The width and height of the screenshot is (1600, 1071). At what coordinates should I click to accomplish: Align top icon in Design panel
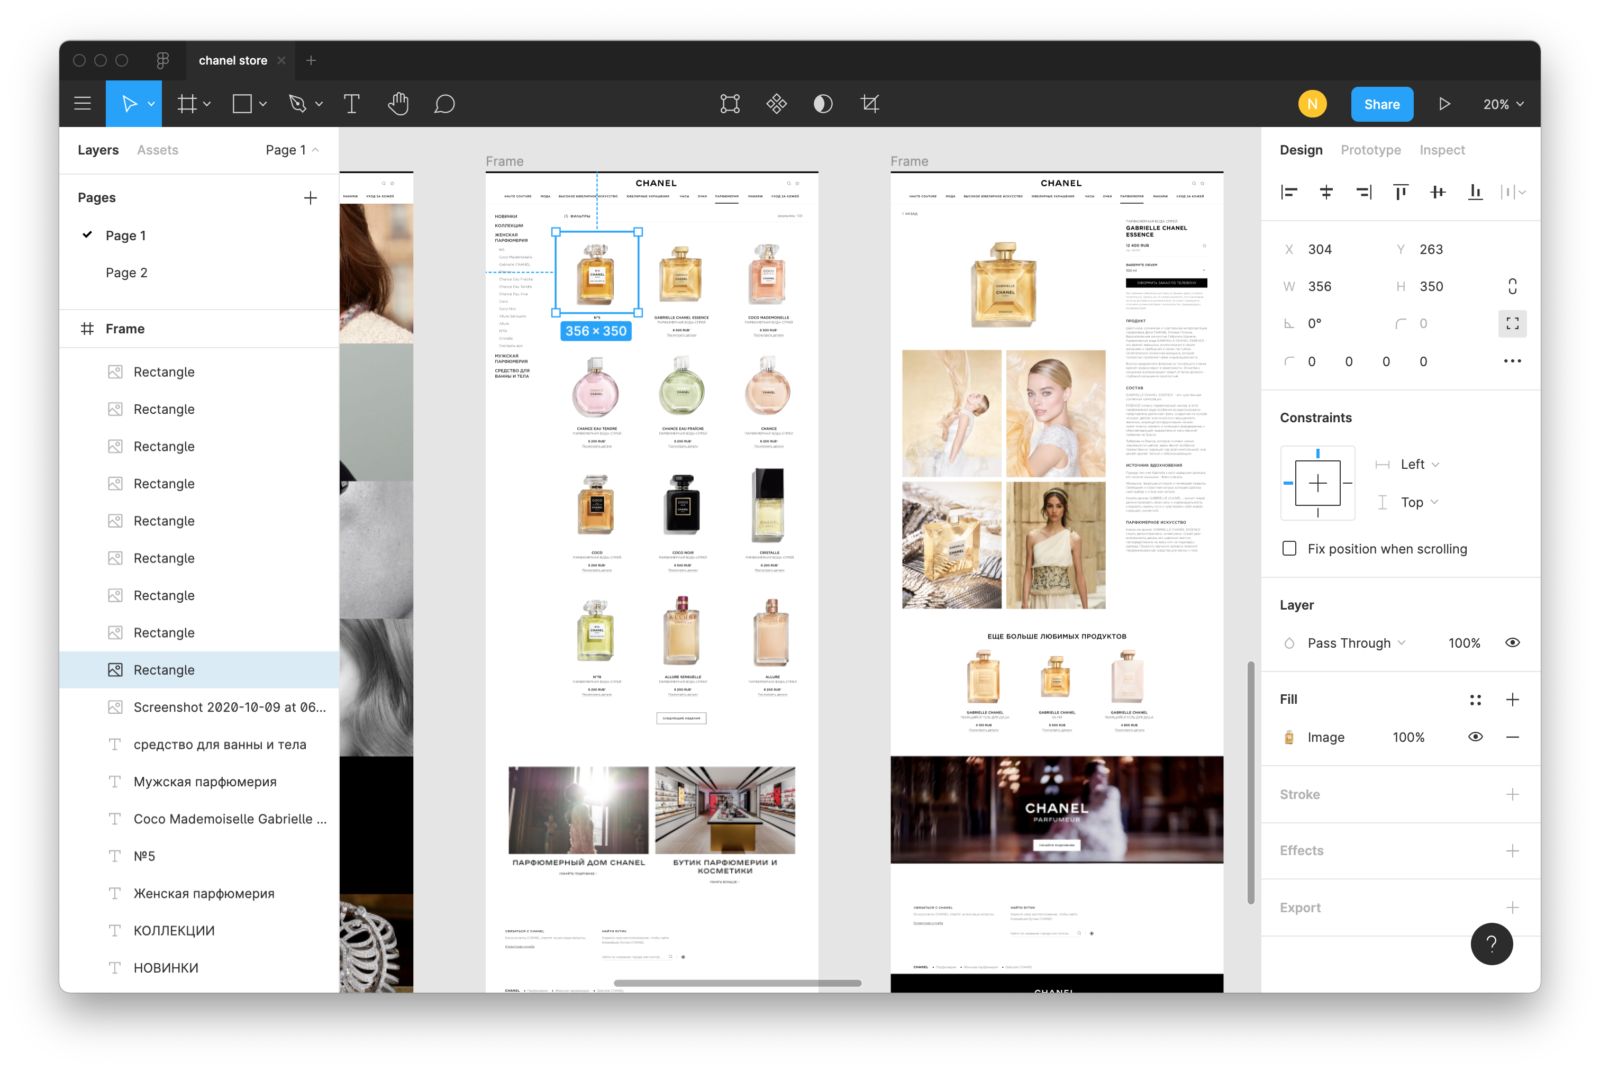point(1400,192)
